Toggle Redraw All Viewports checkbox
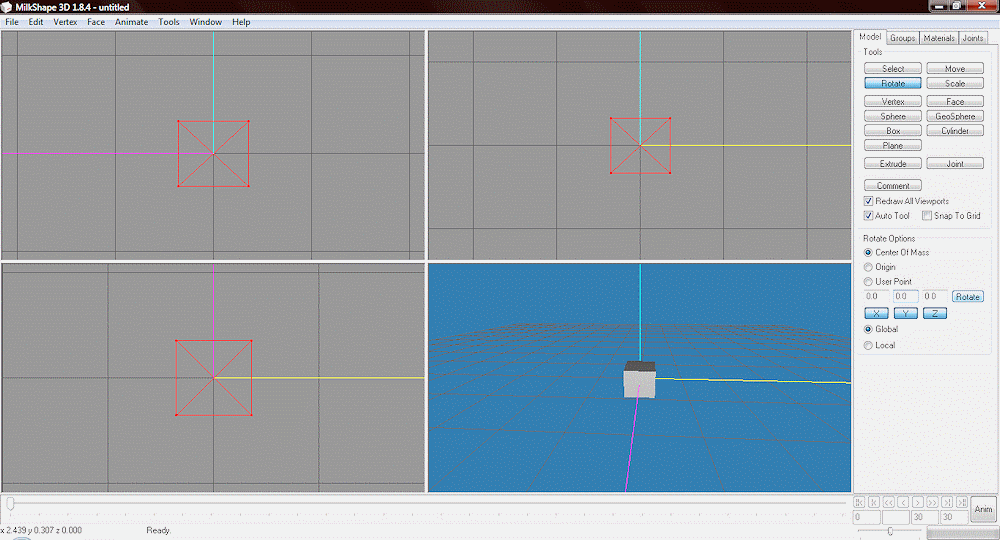Image resolution: width=1000 pixels, height=540 pixels. (x=868, y=201)
